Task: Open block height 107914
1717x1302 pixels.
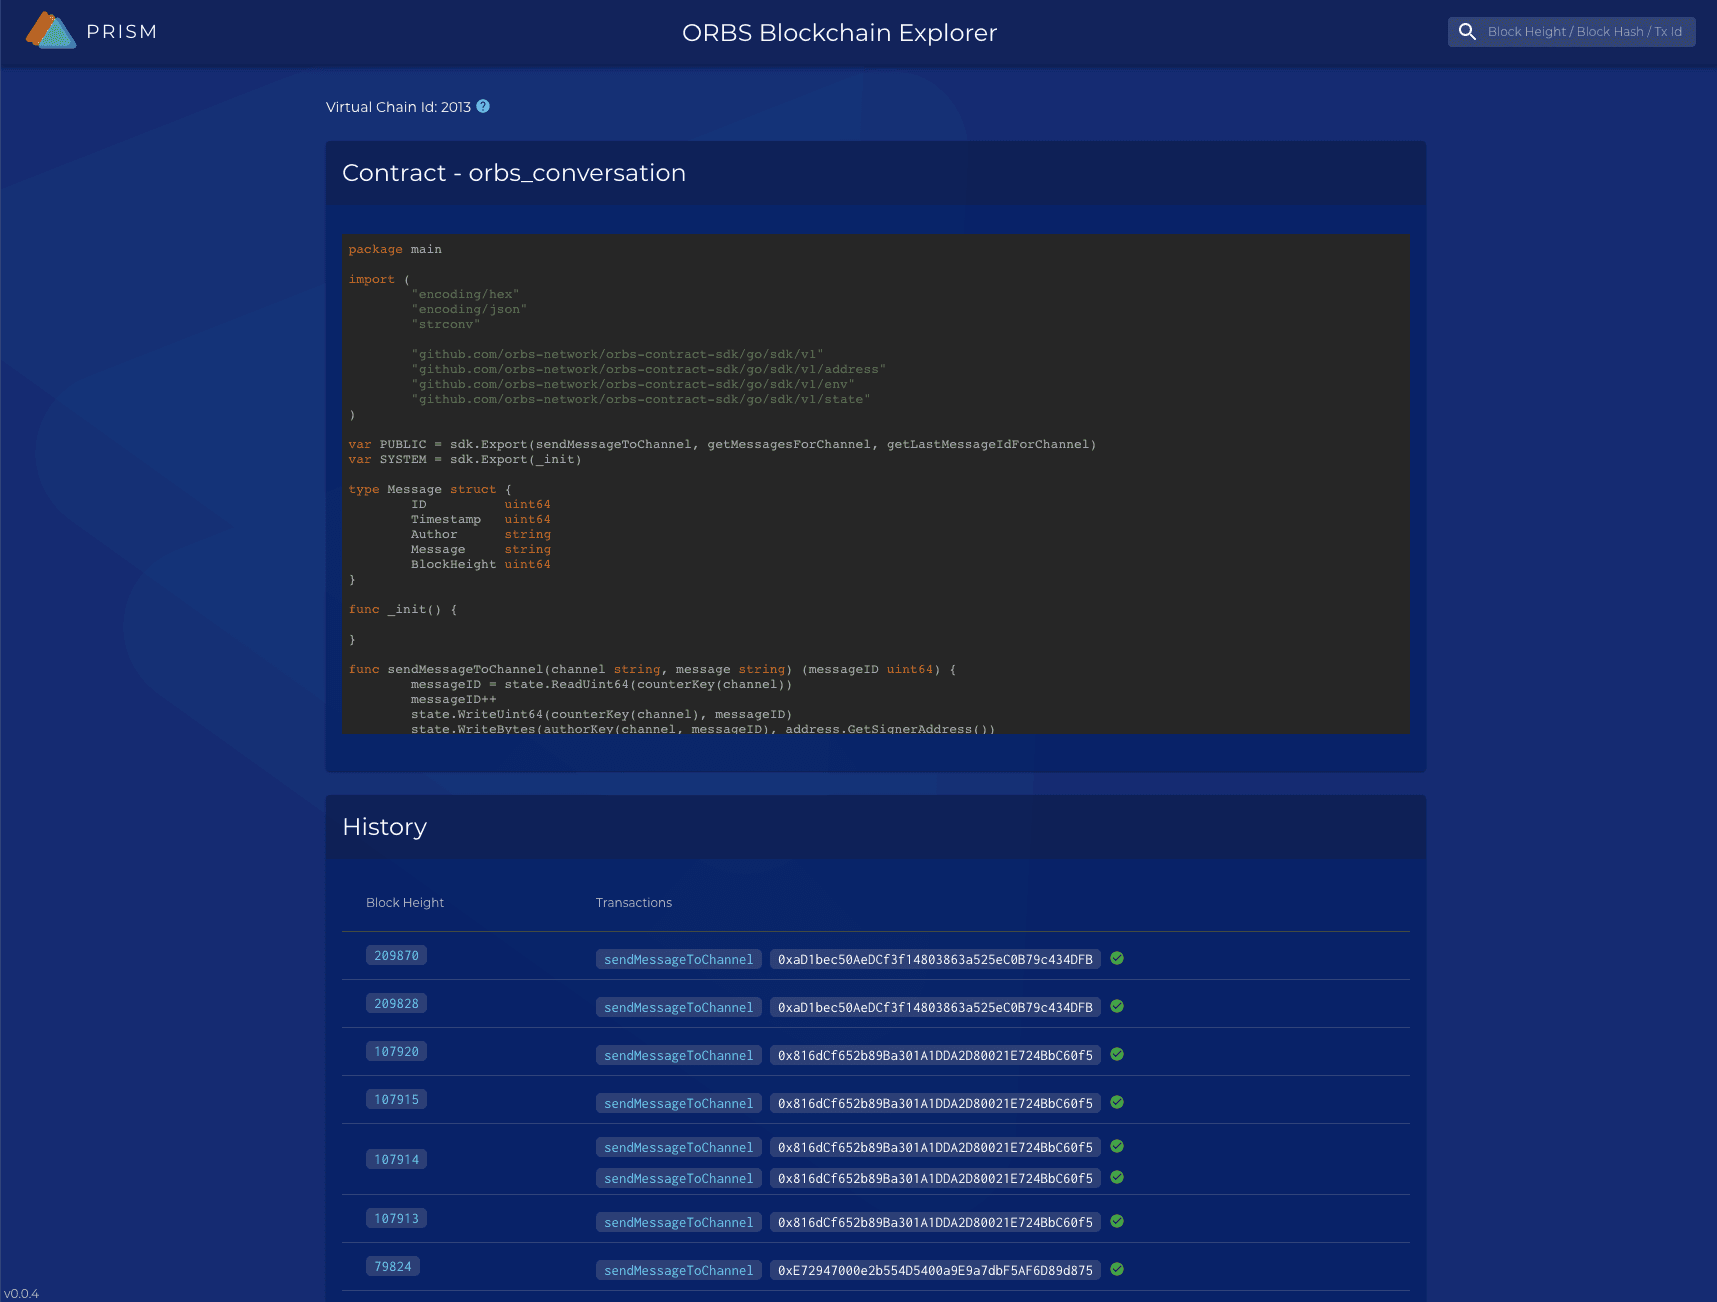Action: pyautogui.click(x=396, y=1160)
